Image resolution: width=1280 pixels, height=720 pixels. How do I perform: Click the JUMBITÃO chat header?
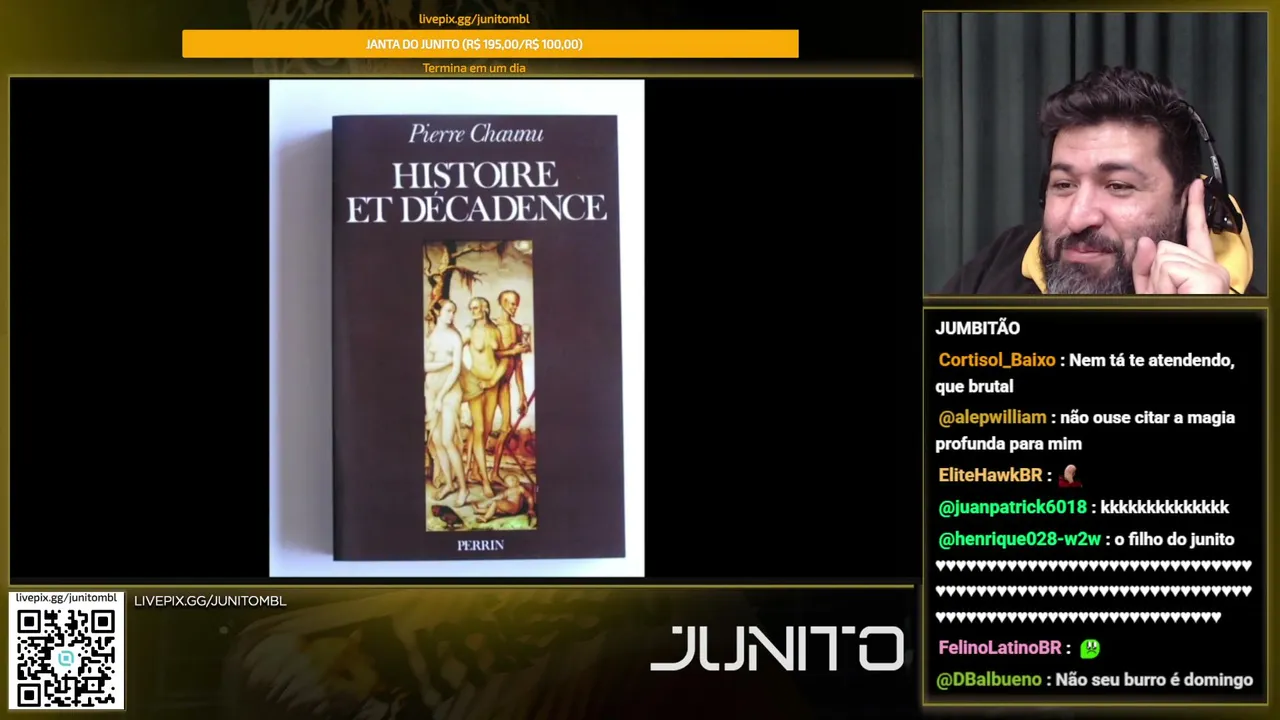coord(978,328)
